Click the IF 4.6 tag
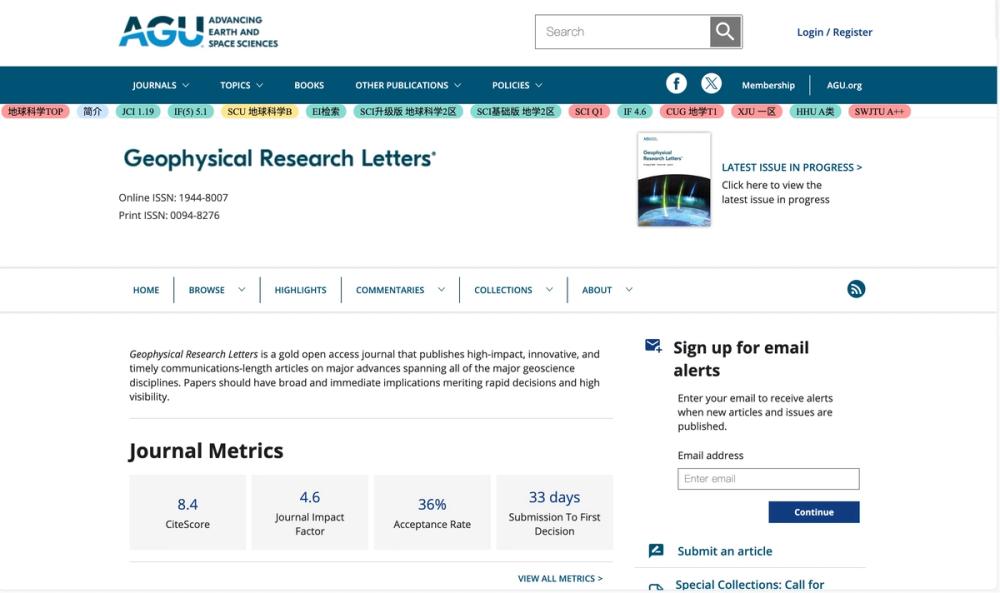1000x593 pixels. [635, 112]
